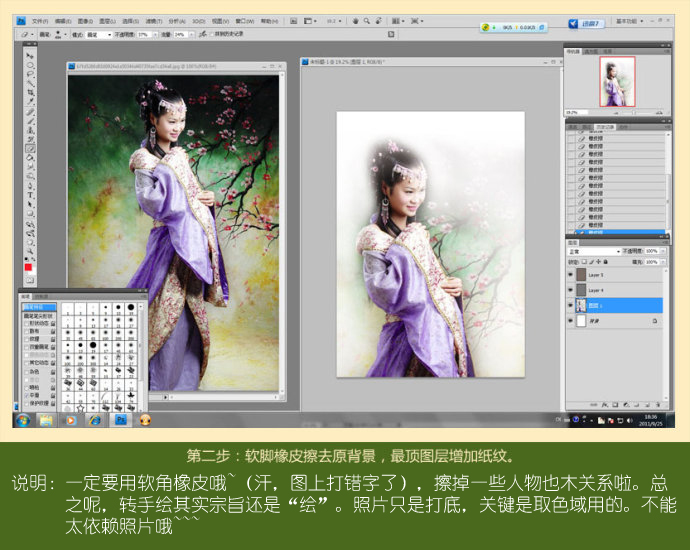
Task: Open the 图像(I) menu
Action: 85,21
